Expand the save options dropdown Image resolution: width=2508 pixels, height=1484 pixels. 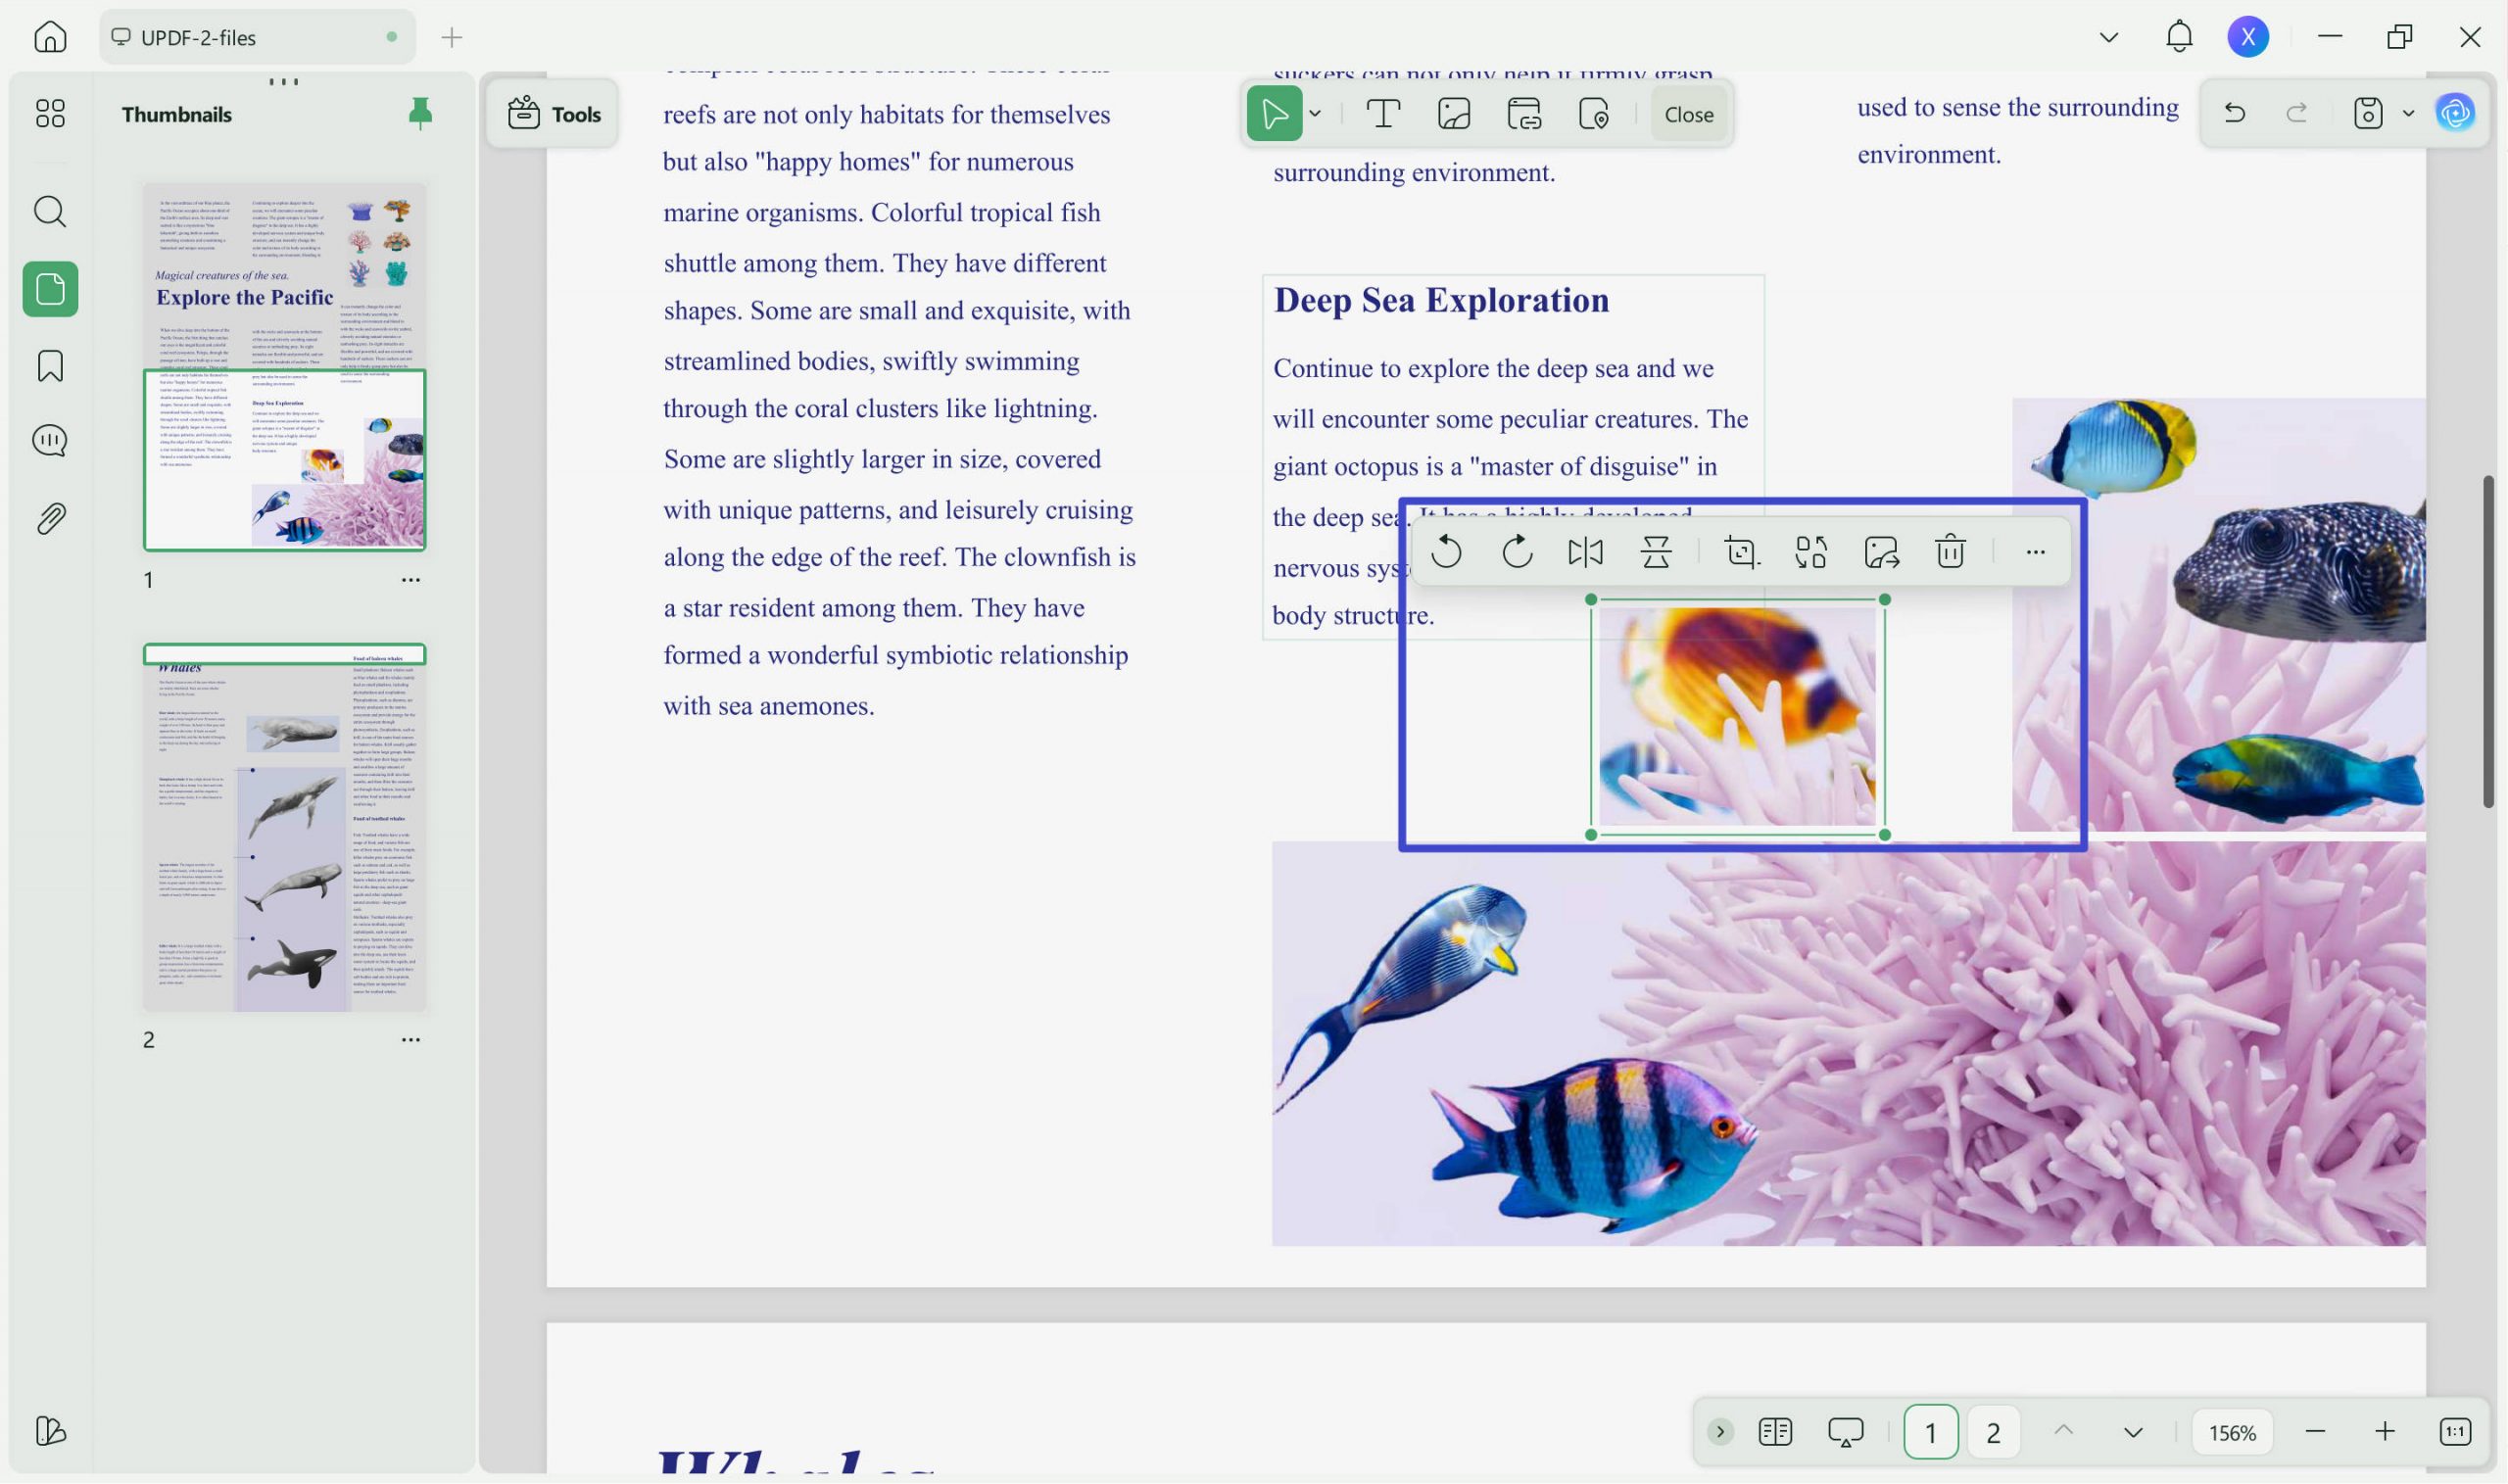[2408, 114]
